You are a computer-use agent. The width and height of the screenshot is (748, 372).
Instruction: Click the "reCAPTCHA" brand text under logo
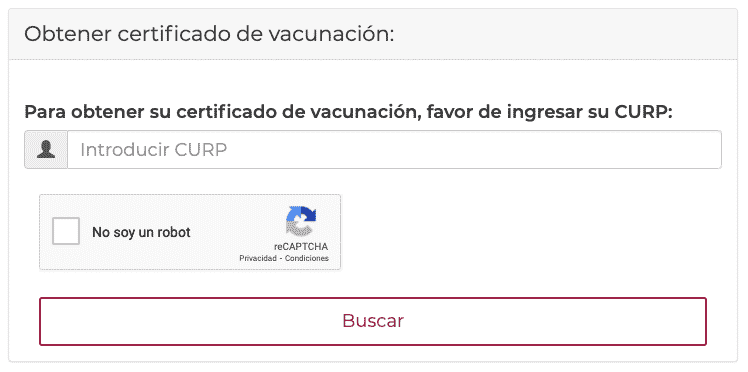301,247
